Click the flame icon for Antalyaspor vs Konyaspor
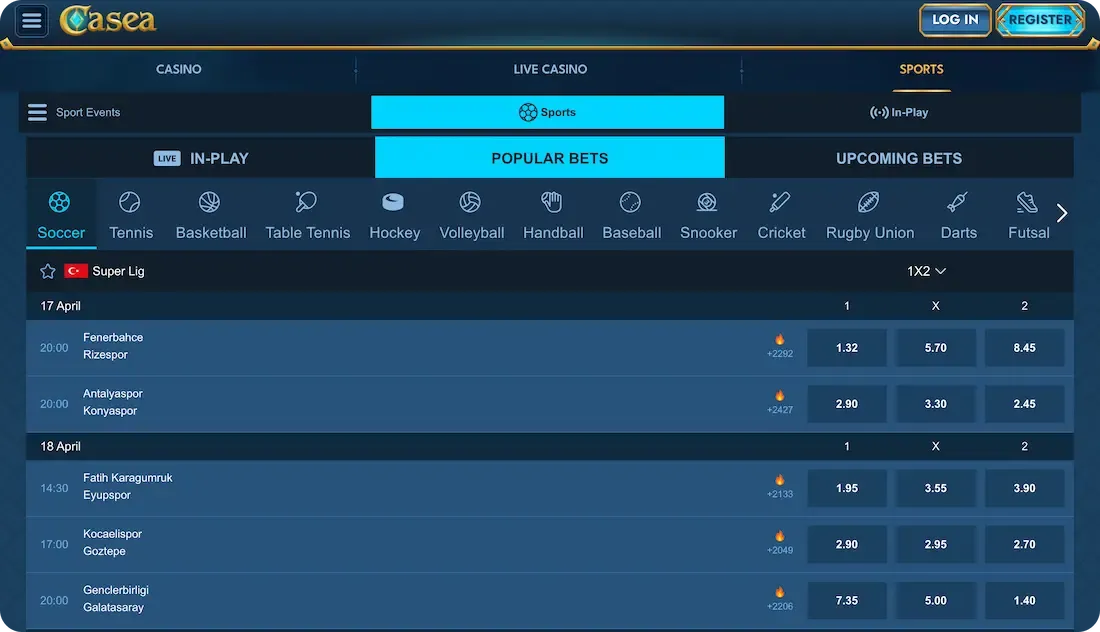 pos(779,396)
